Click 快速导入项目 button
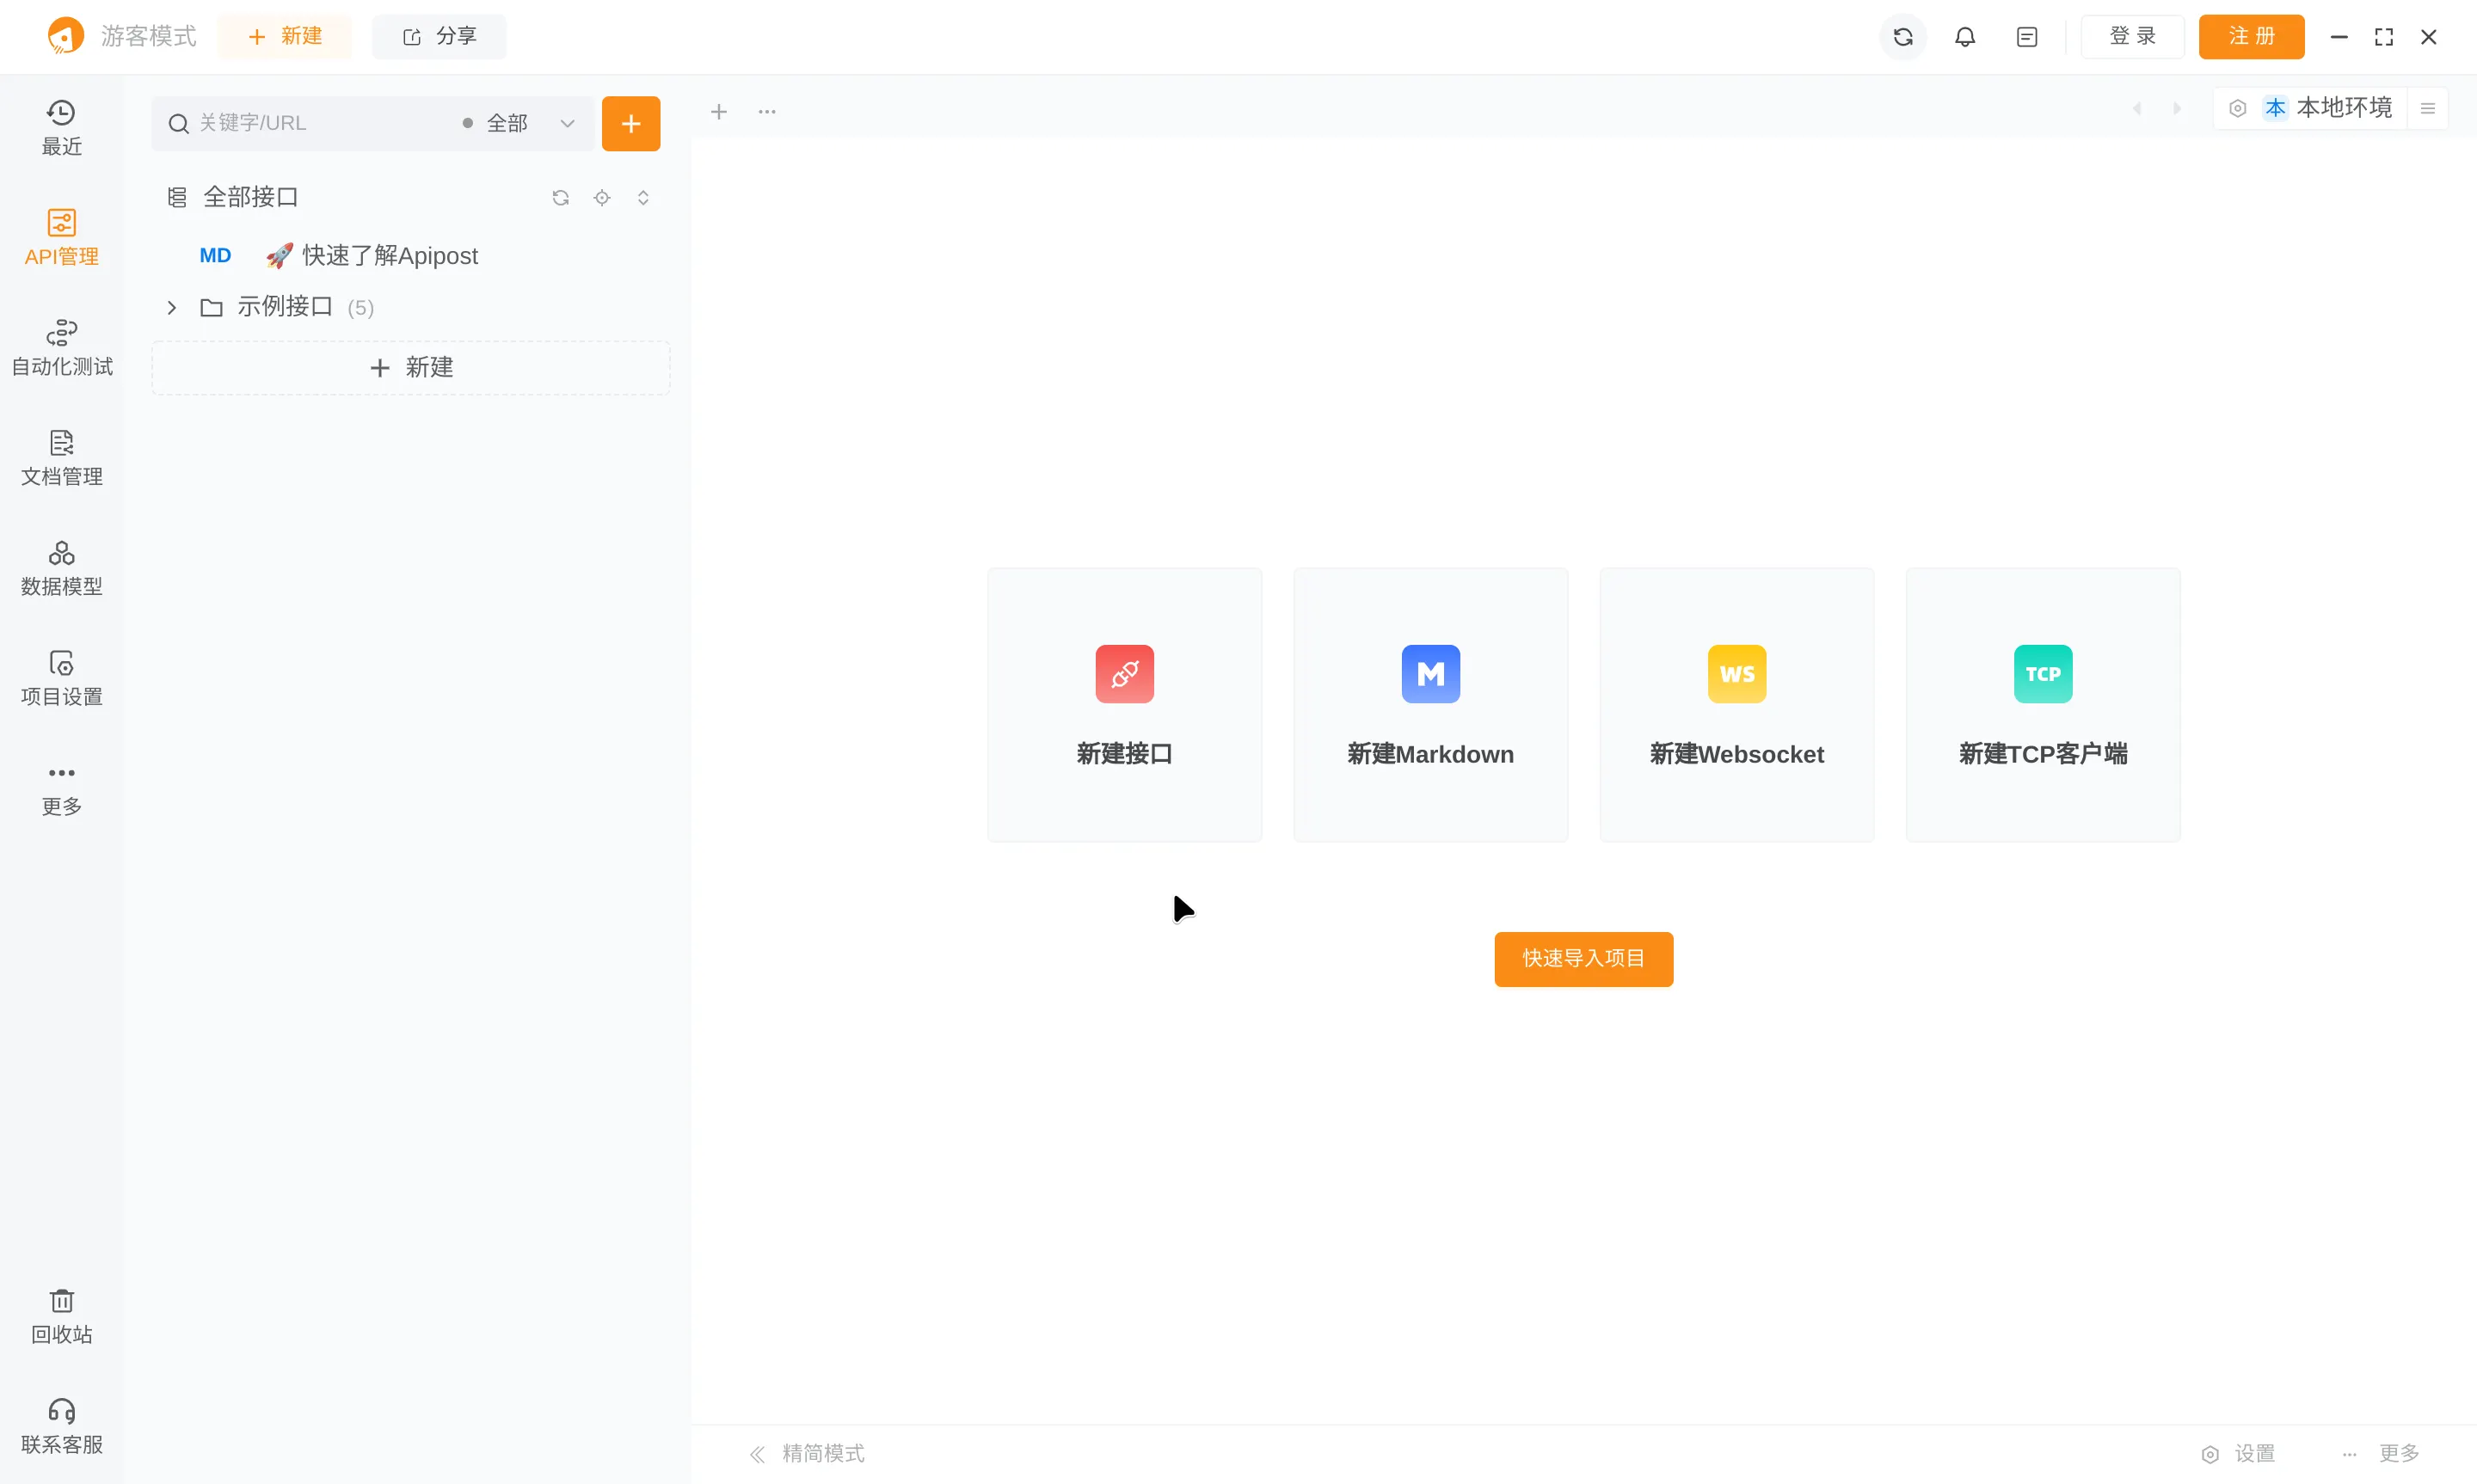Viewport: 2477px width, 1484px height. pos(1583,959)
